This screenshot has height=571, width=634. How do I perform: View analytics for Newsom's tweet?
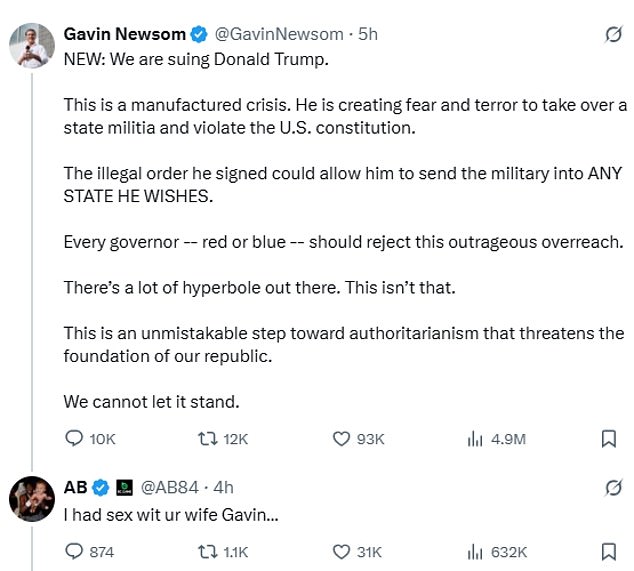pyautogui.click(x=477, y=438)
